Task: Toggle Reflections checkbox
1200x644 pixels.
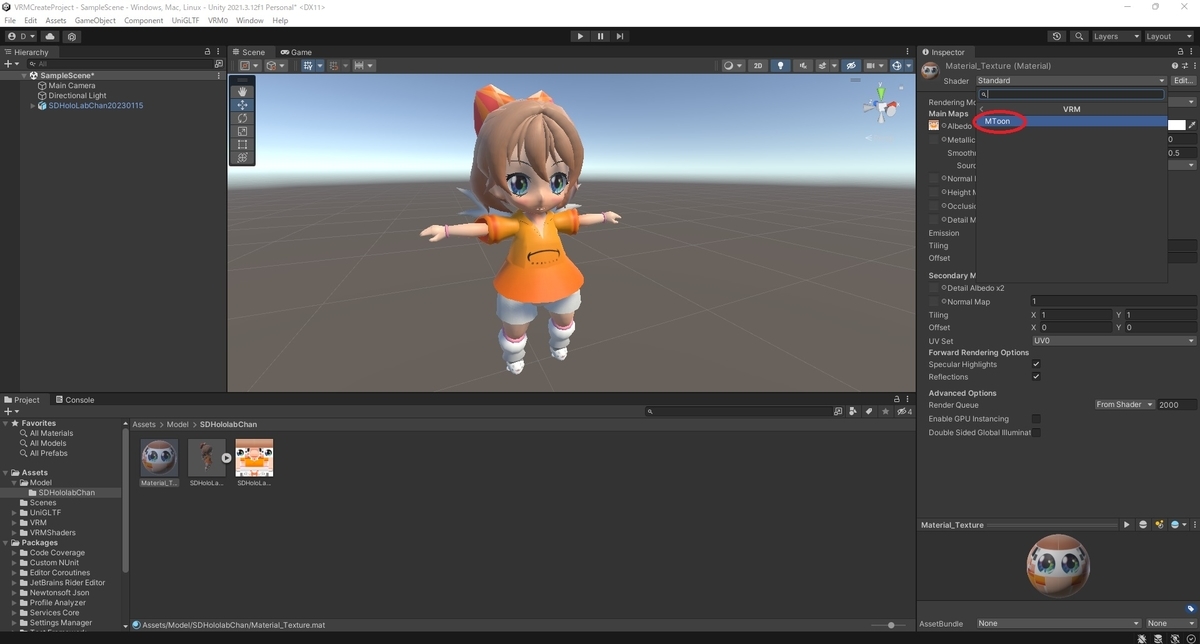Action: click(1036, 377)
